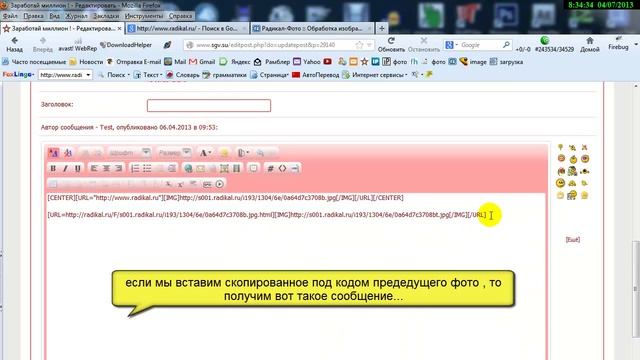The height and width of the screenshot is (360, 640).
Task: Bookmark this page with the star icon
Action: (359, 45)
